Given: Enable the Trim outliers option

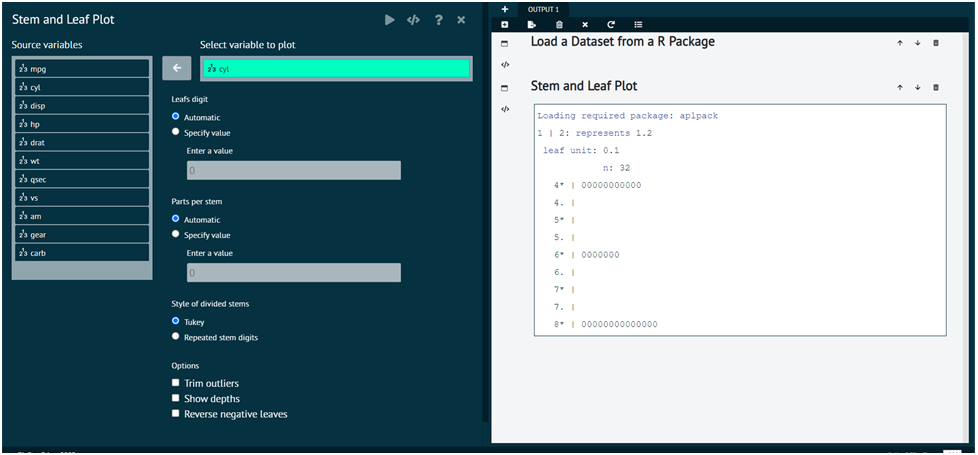Looking at the screenshot, I should pyautogui.click(x=176, y=383).
